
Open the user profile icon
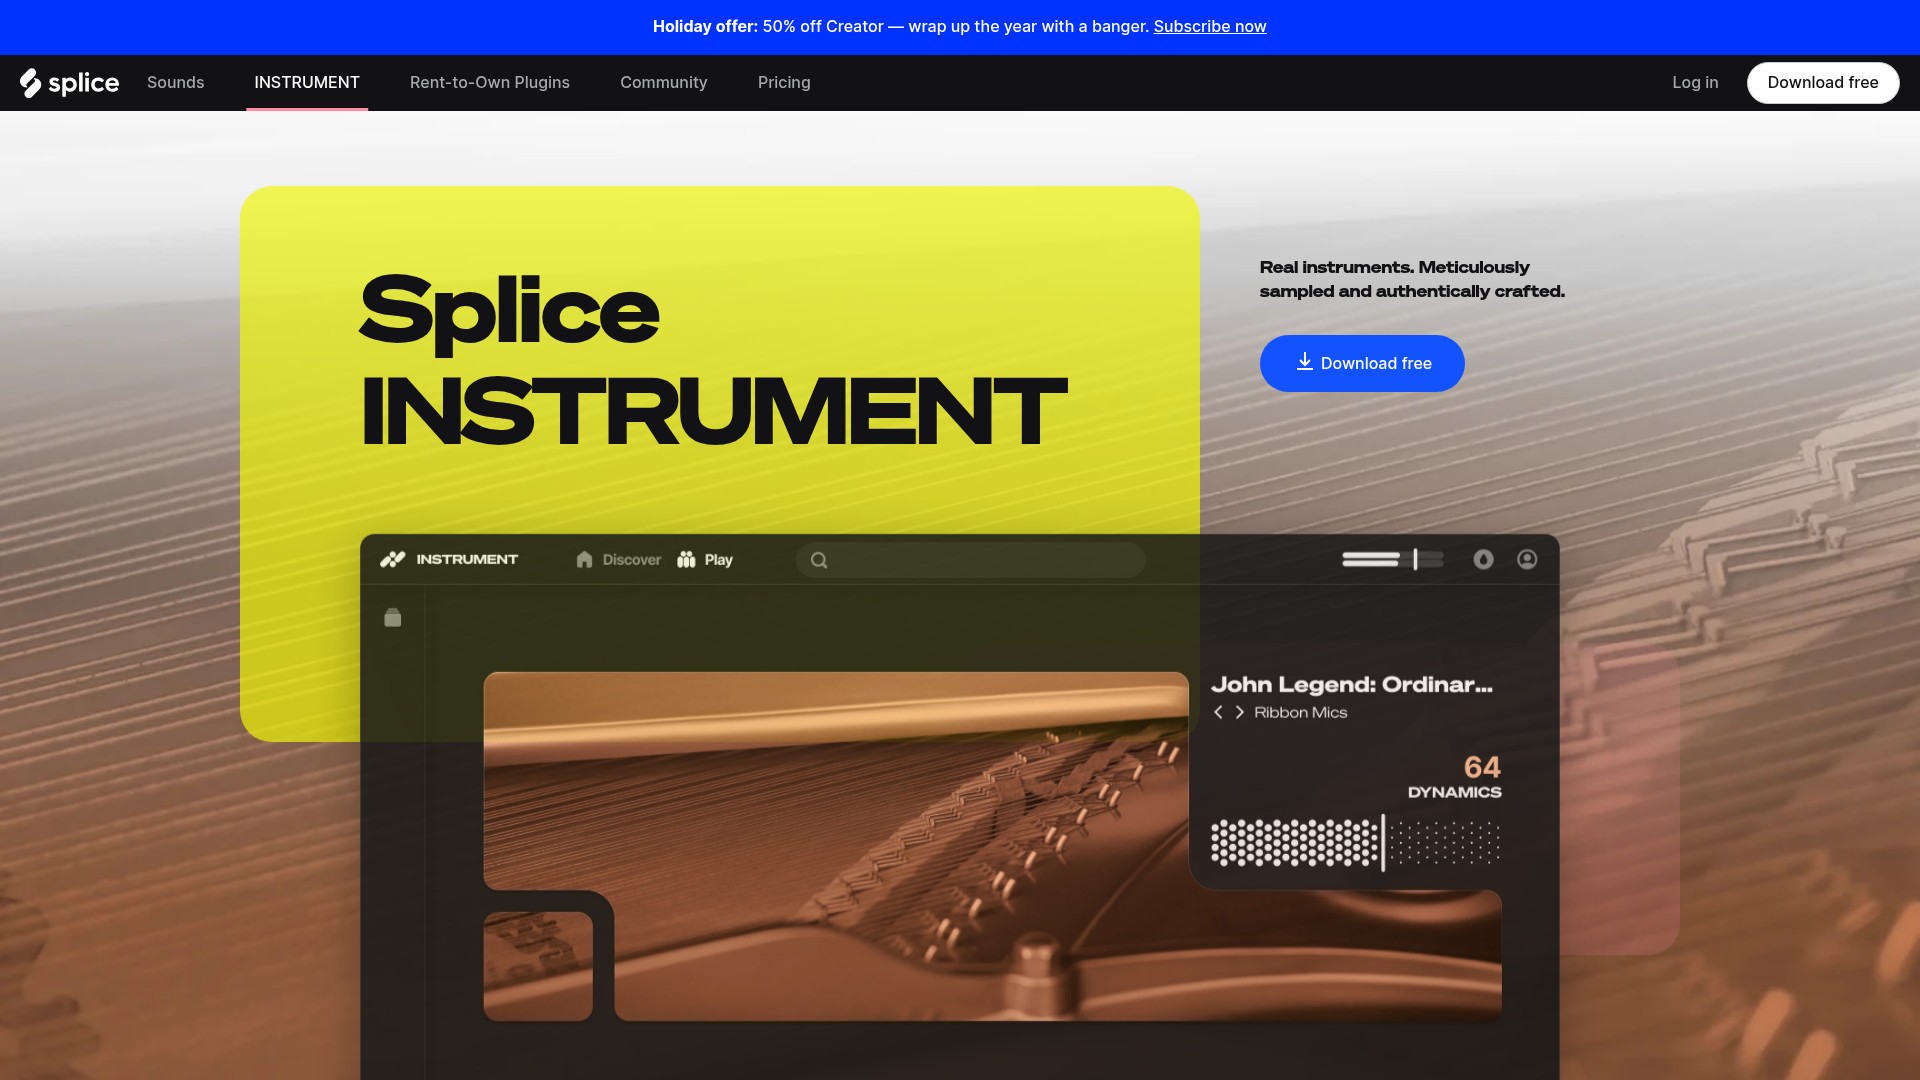pos(1527,559)
